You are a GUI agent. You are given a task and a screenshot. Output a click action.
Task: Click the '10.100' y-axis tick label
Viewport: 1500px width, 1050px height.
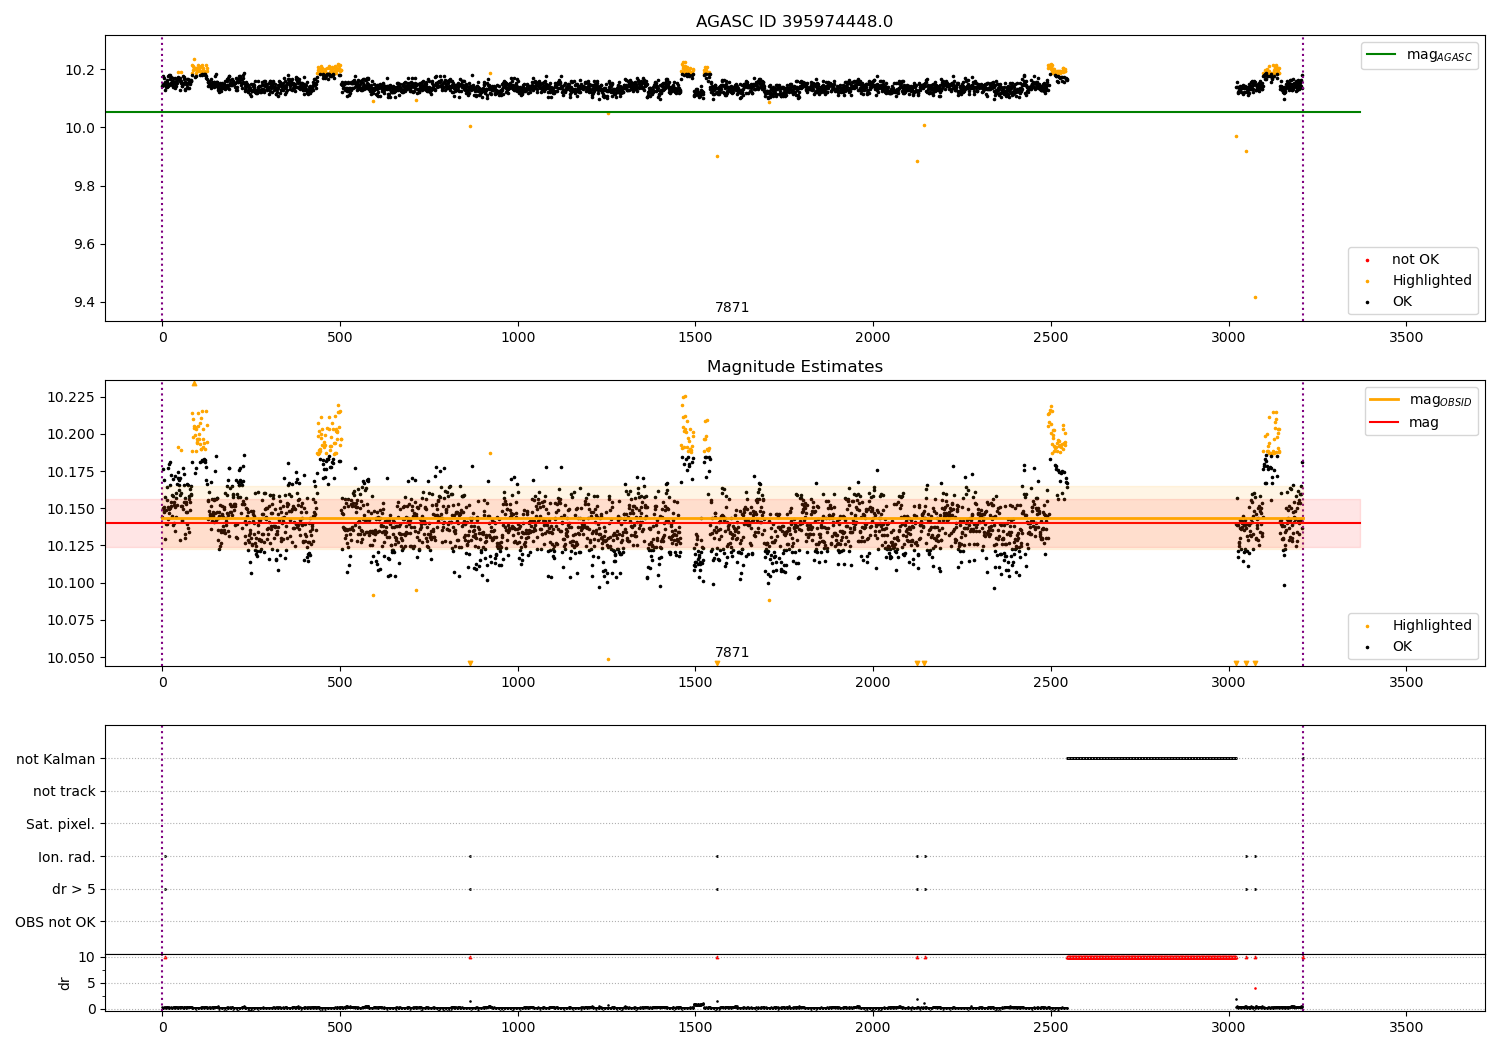[72, 583]
